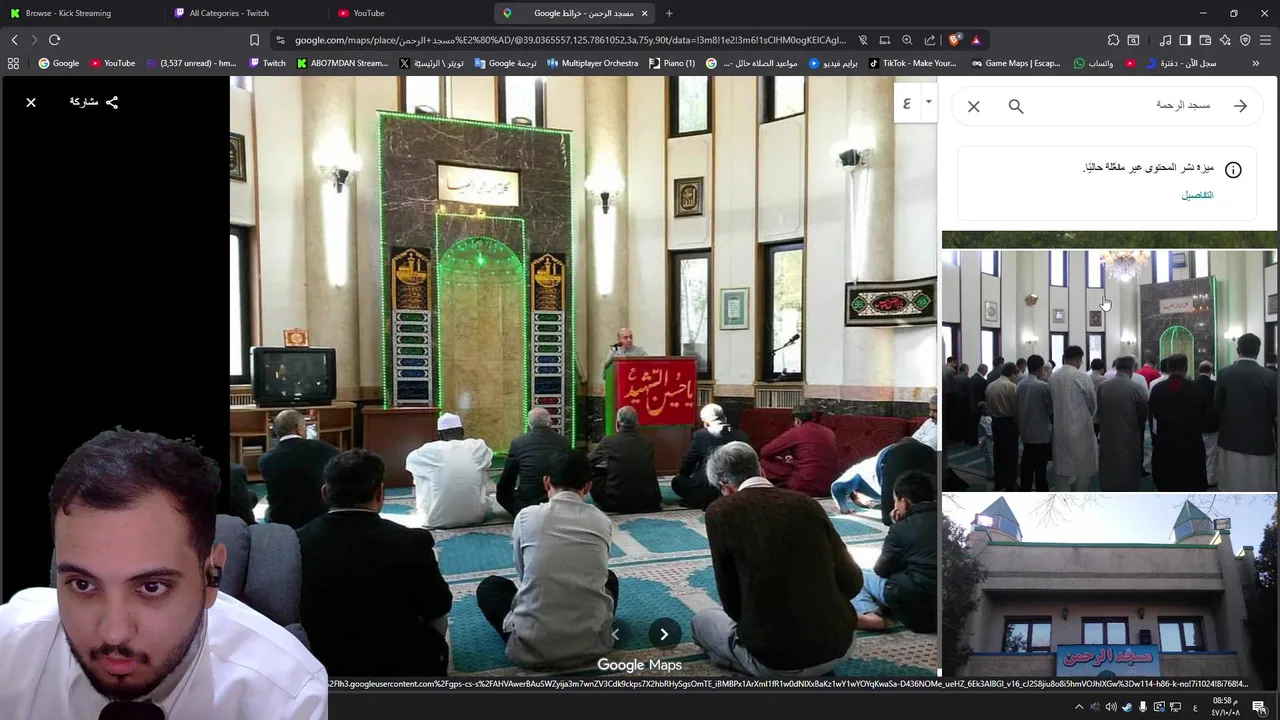Click the browser forward arrow

pyautogui.click(x=34, y=40)
